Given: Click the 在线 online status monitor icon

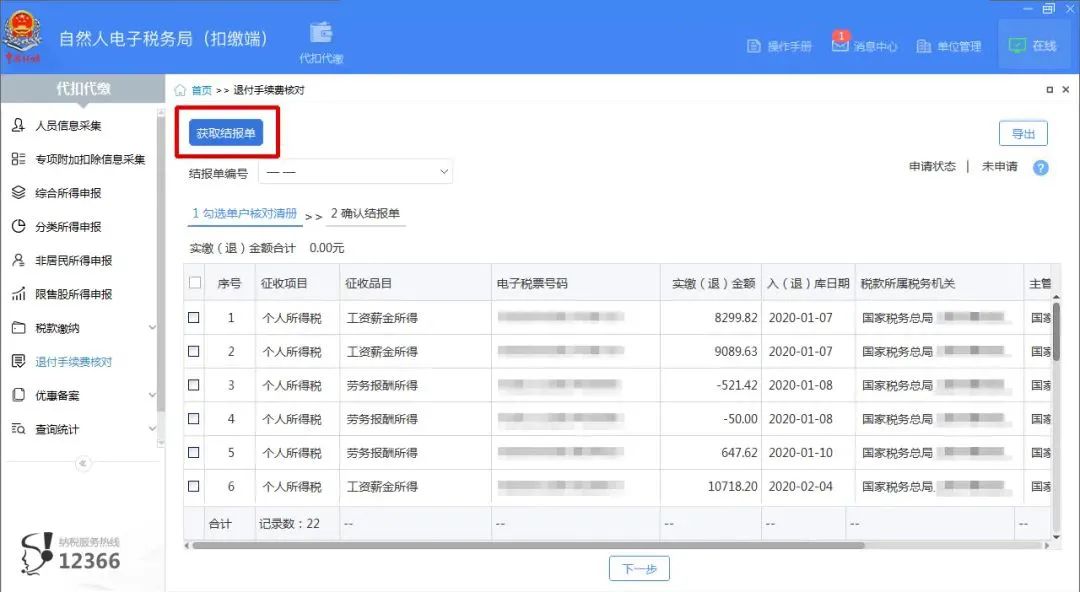Looking at the screenshot, I should click(1017, 45).
